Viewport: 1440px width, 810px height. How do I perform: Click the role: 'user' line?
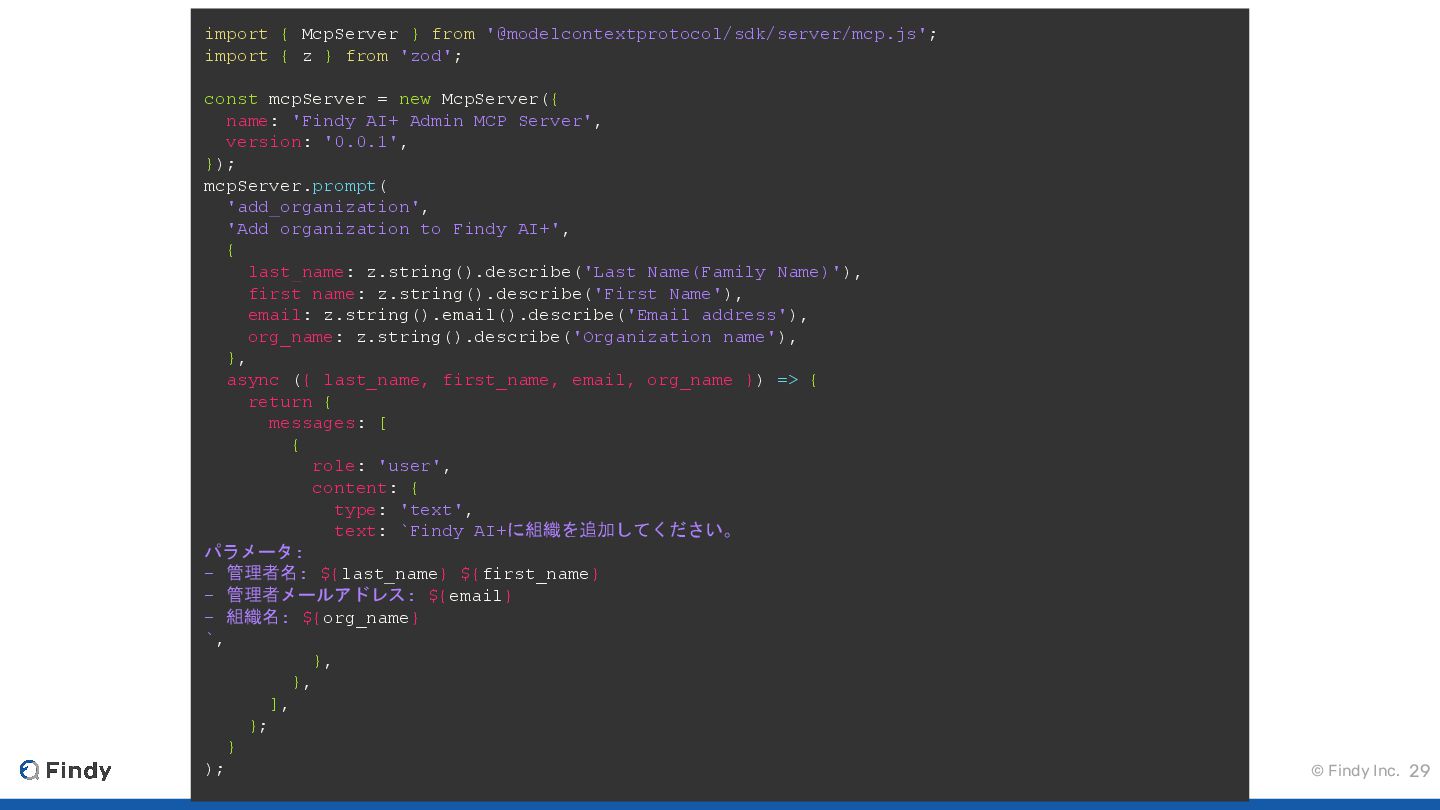[382, 466]
